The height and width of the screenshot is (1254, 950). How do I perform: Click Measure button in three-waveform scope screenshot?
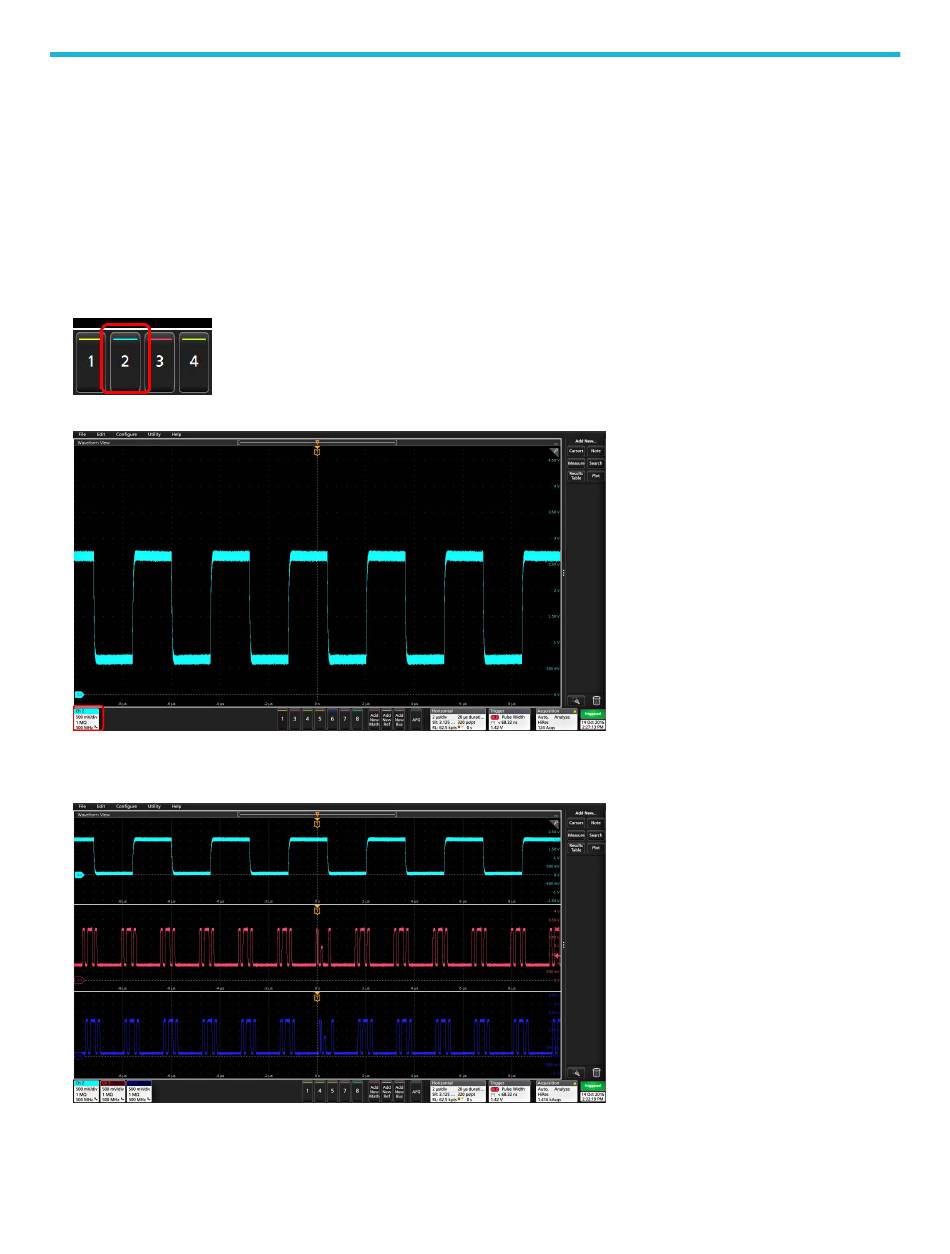pos(576,835)
